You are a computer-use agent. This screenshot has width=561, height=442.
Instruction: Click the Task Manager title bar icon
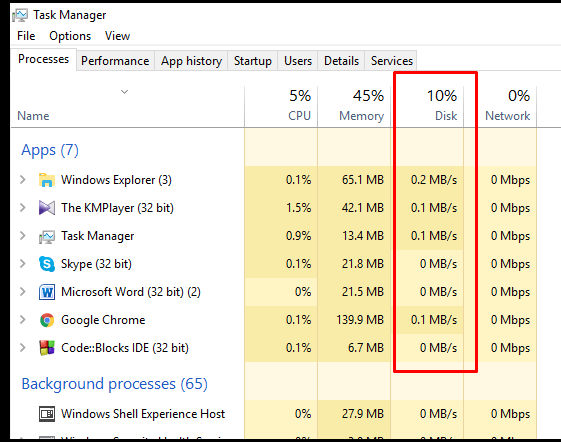coord(20,15)
